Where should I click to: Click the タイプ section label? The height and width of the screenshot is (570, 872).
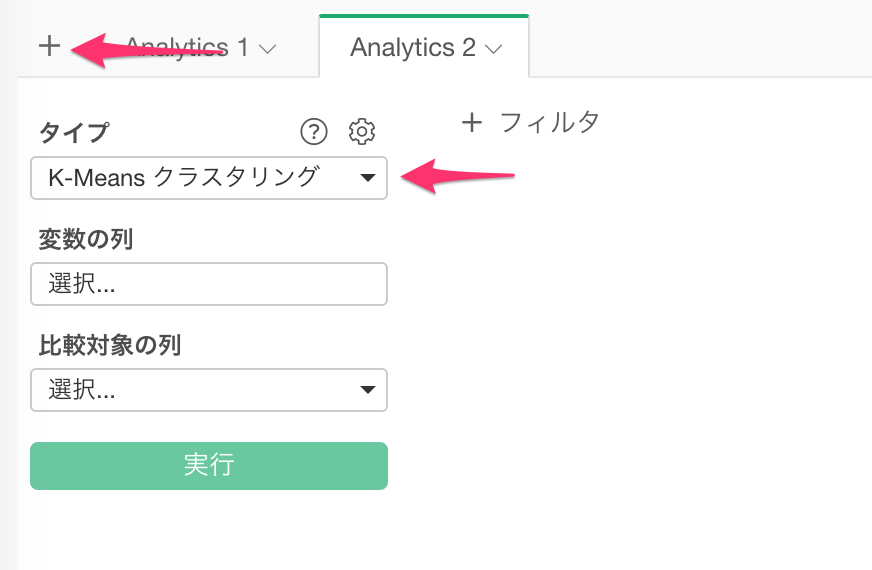click(x=74, y=133)
